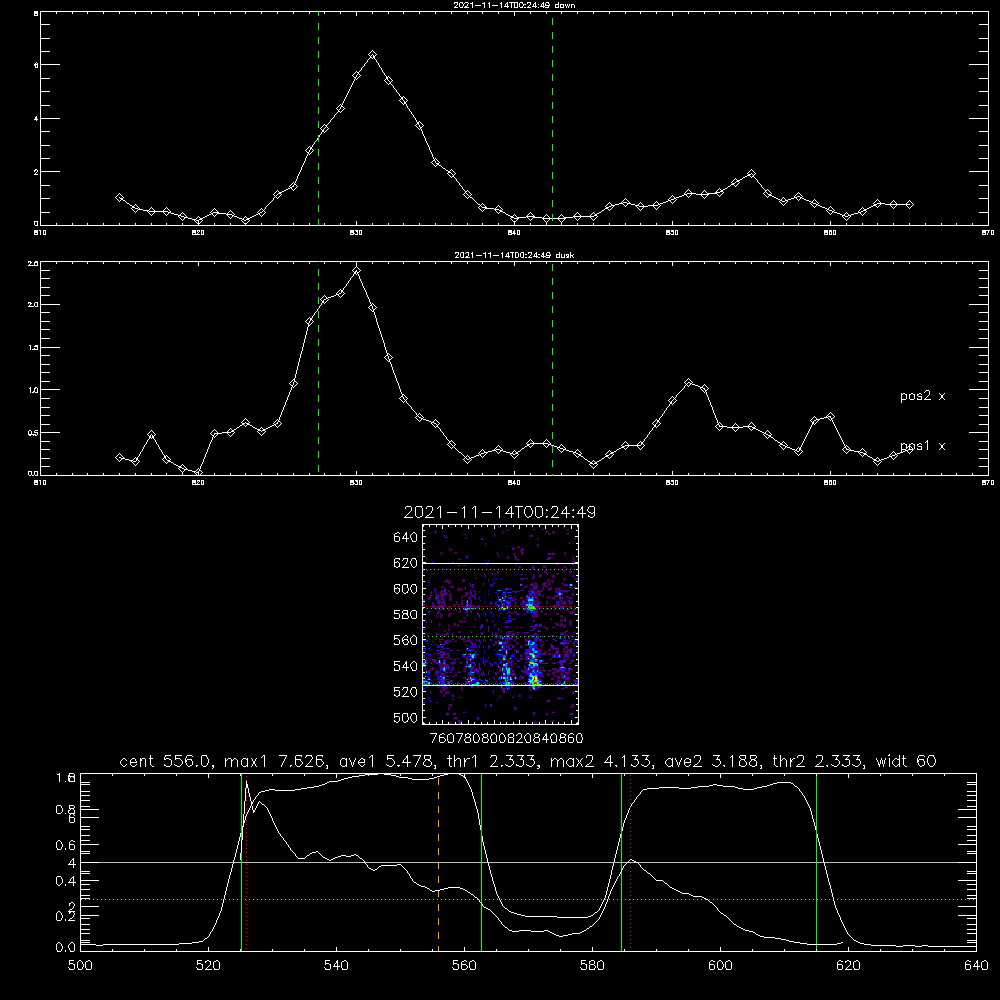Click 'cent 556.0' in the bottom plot title
The image size is (1000, 1000).
[x=166, y=761]
